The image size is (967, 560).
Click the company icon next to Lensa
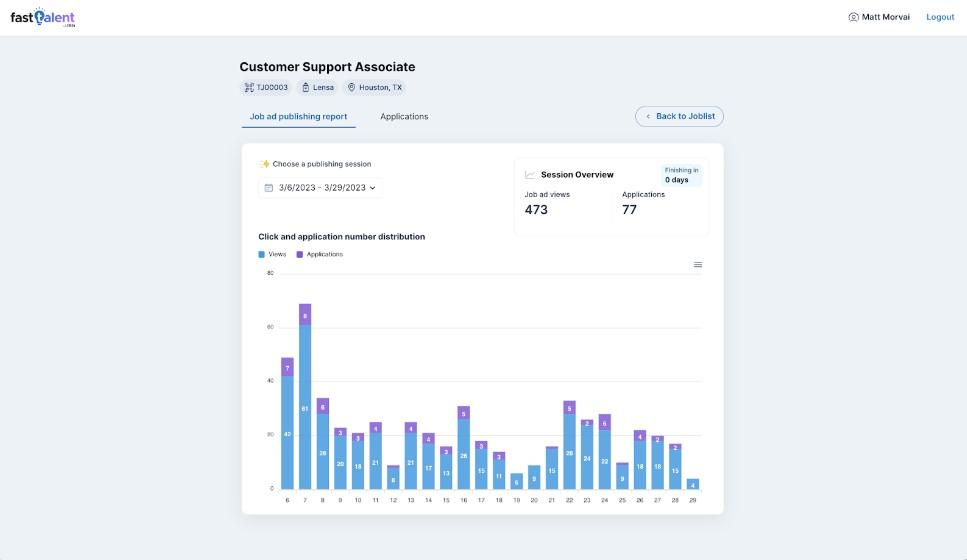(x=305, y=88)
